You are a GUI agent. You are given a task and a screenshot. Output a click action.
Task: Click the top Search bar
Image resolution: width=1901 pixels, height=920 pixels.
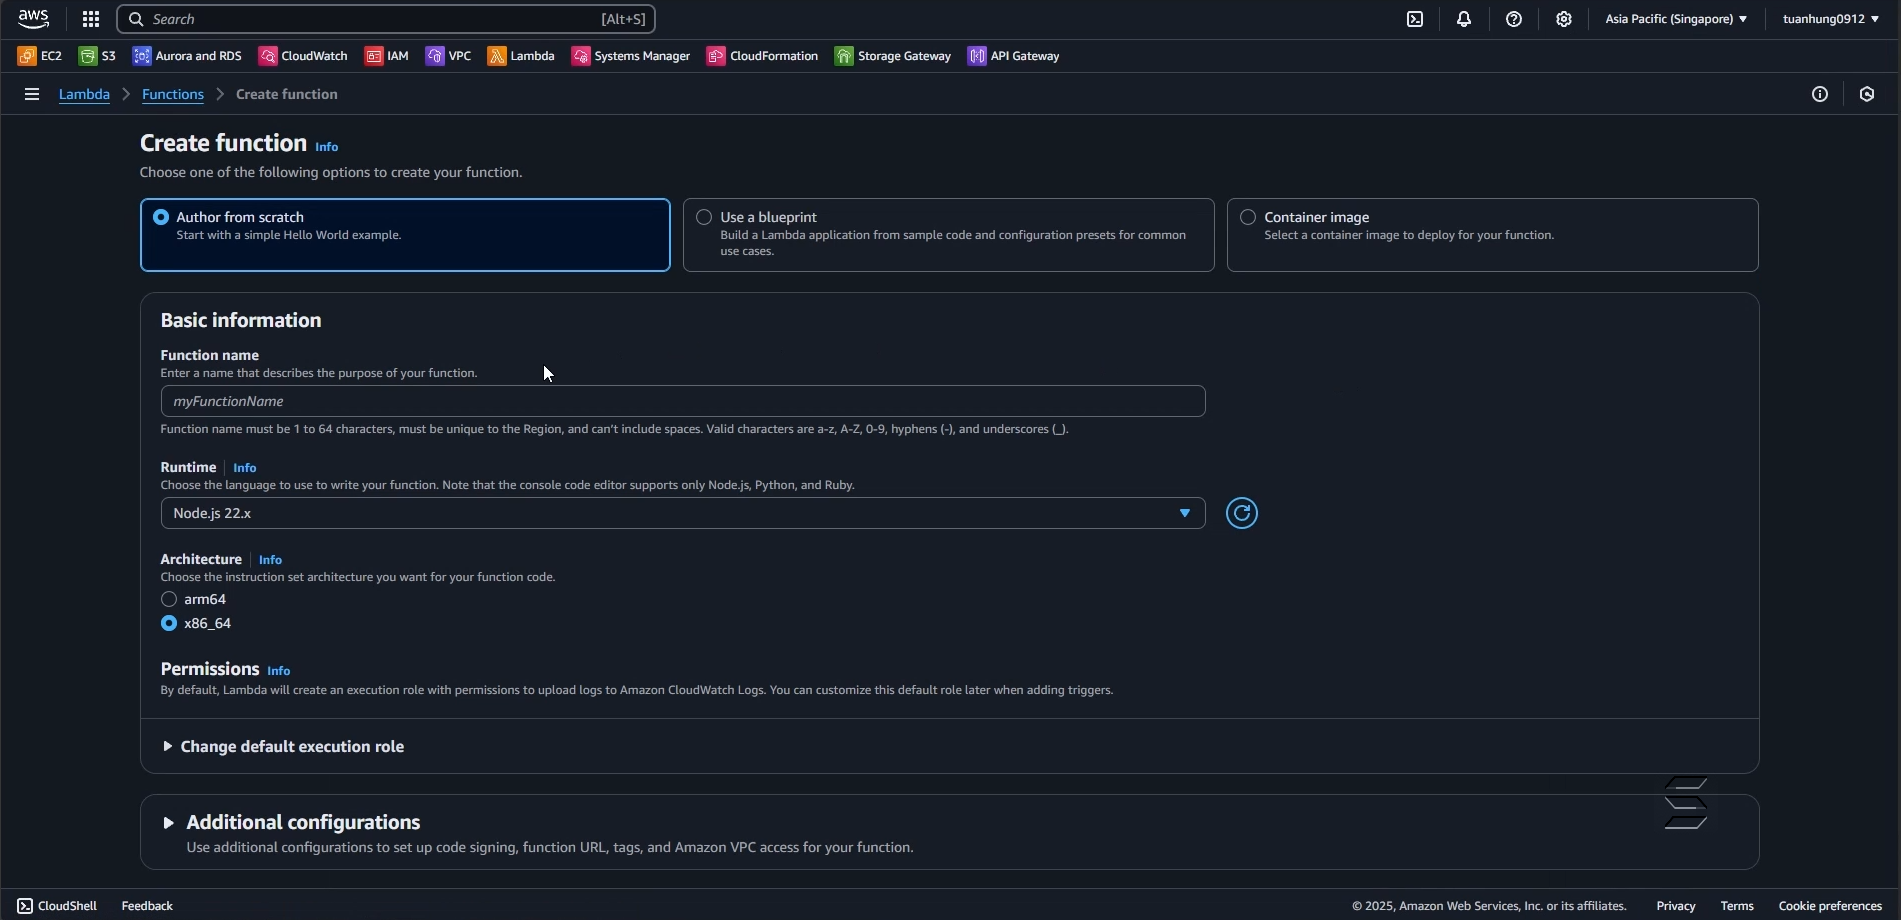tap(386, 19)
